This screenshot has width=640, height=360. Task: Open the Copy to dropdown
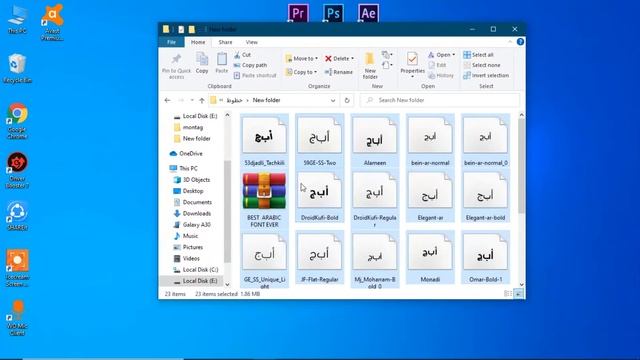[301, 72]
